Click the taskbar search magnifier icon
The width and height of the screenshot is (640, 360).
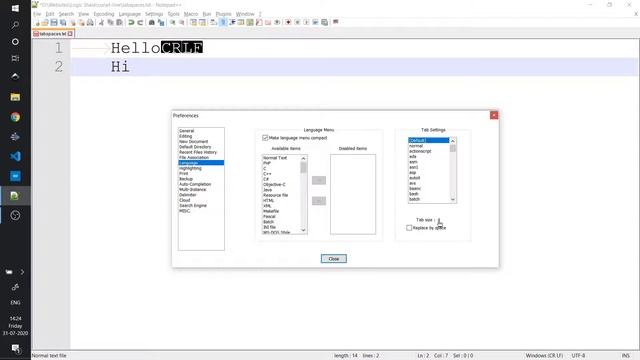pos(15,25)
